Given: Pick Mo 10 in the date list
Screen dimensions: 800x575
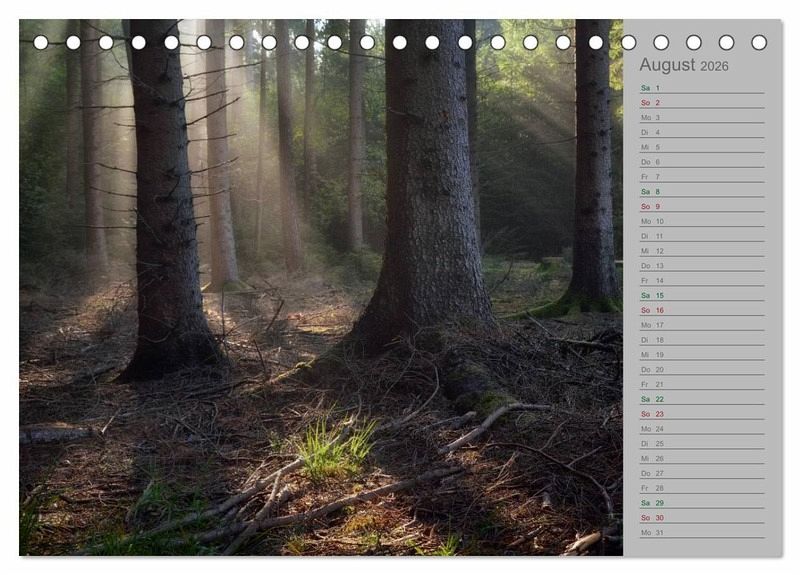Looking at the screenshot, I should pos(701,221).
